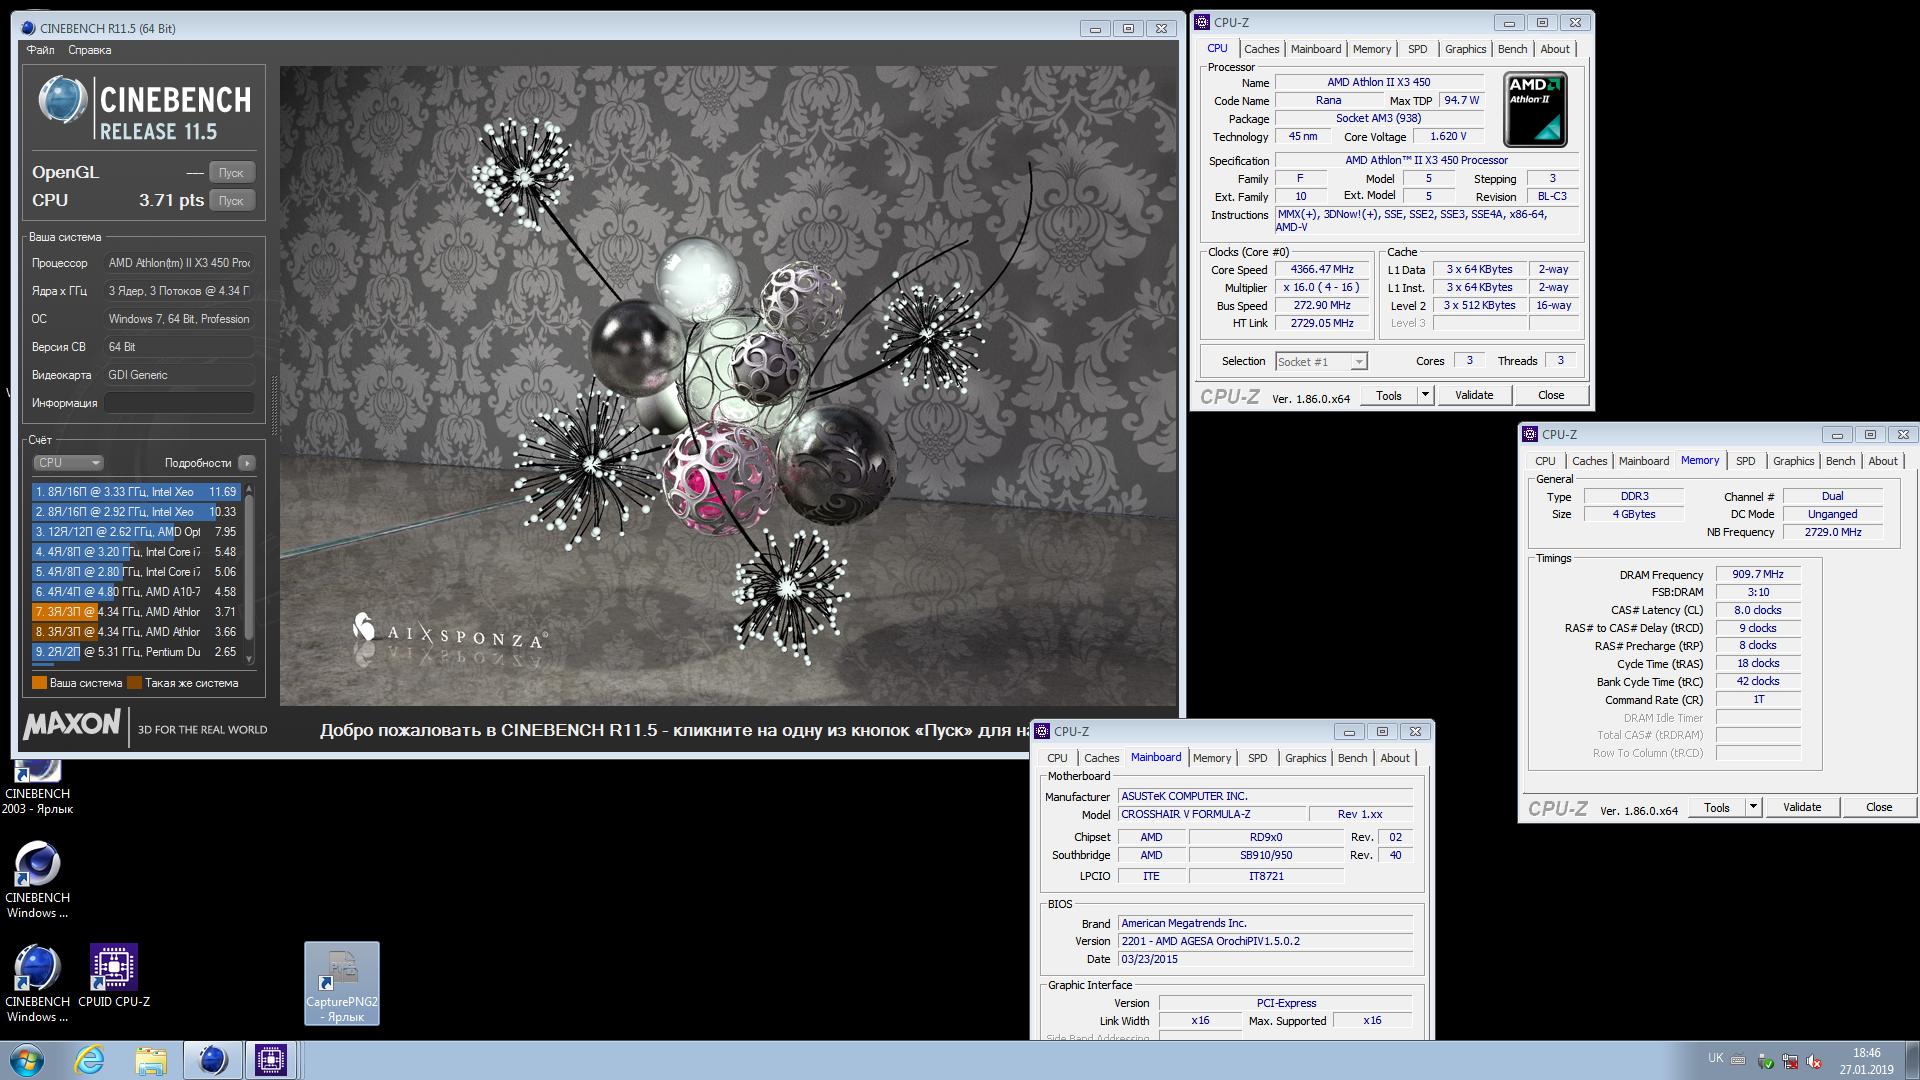
Task: Open system icon of CPU-Z processor window
Action: coord(1202,22)
